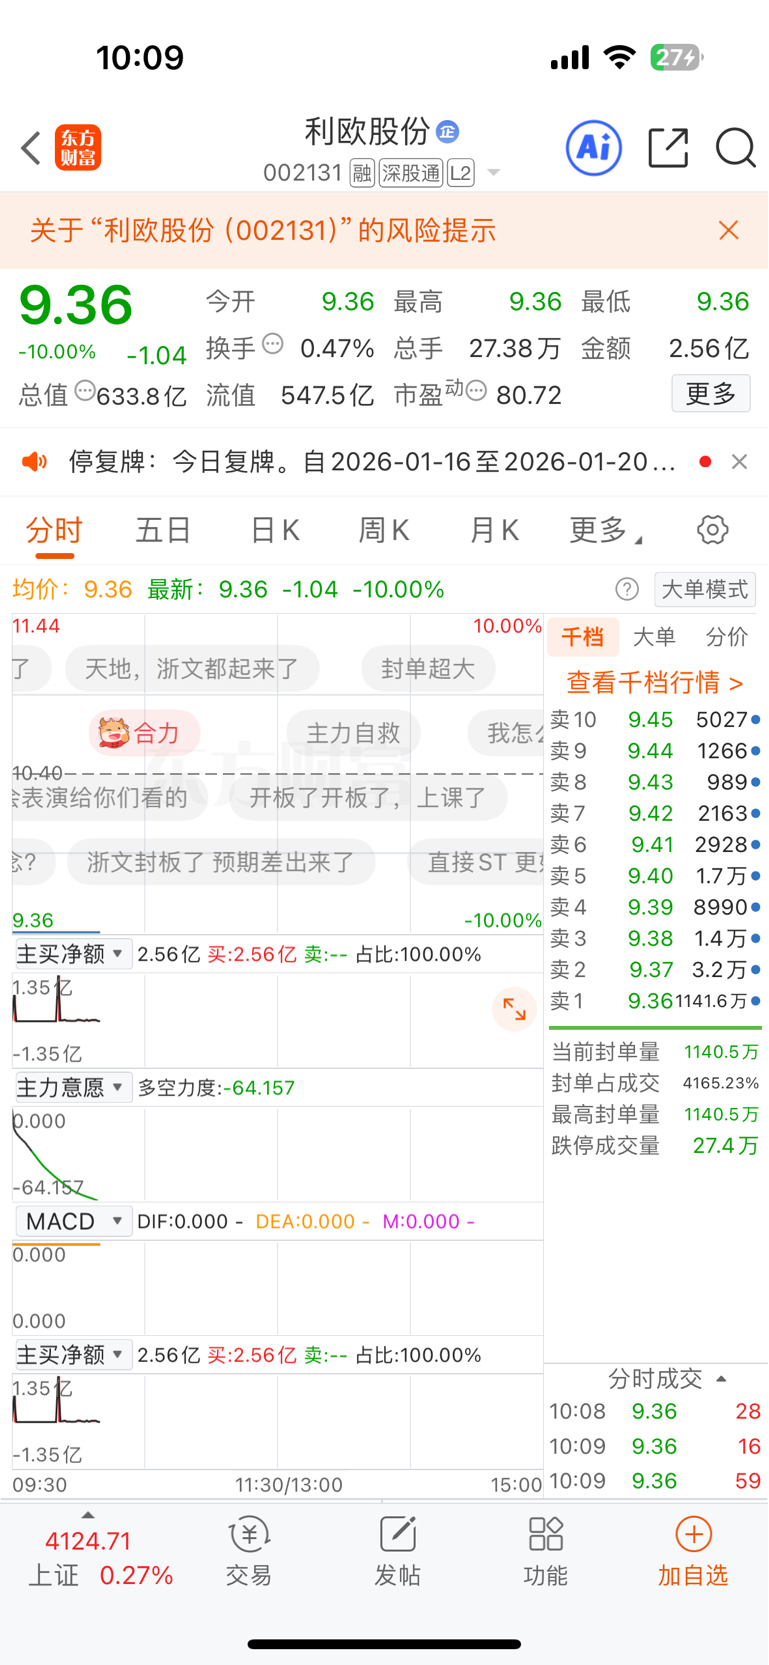The width and height of the screenshot is (769, 1665).
Task: Open 主力意愿 indicator dropdown
Action: coord(72,1087)
